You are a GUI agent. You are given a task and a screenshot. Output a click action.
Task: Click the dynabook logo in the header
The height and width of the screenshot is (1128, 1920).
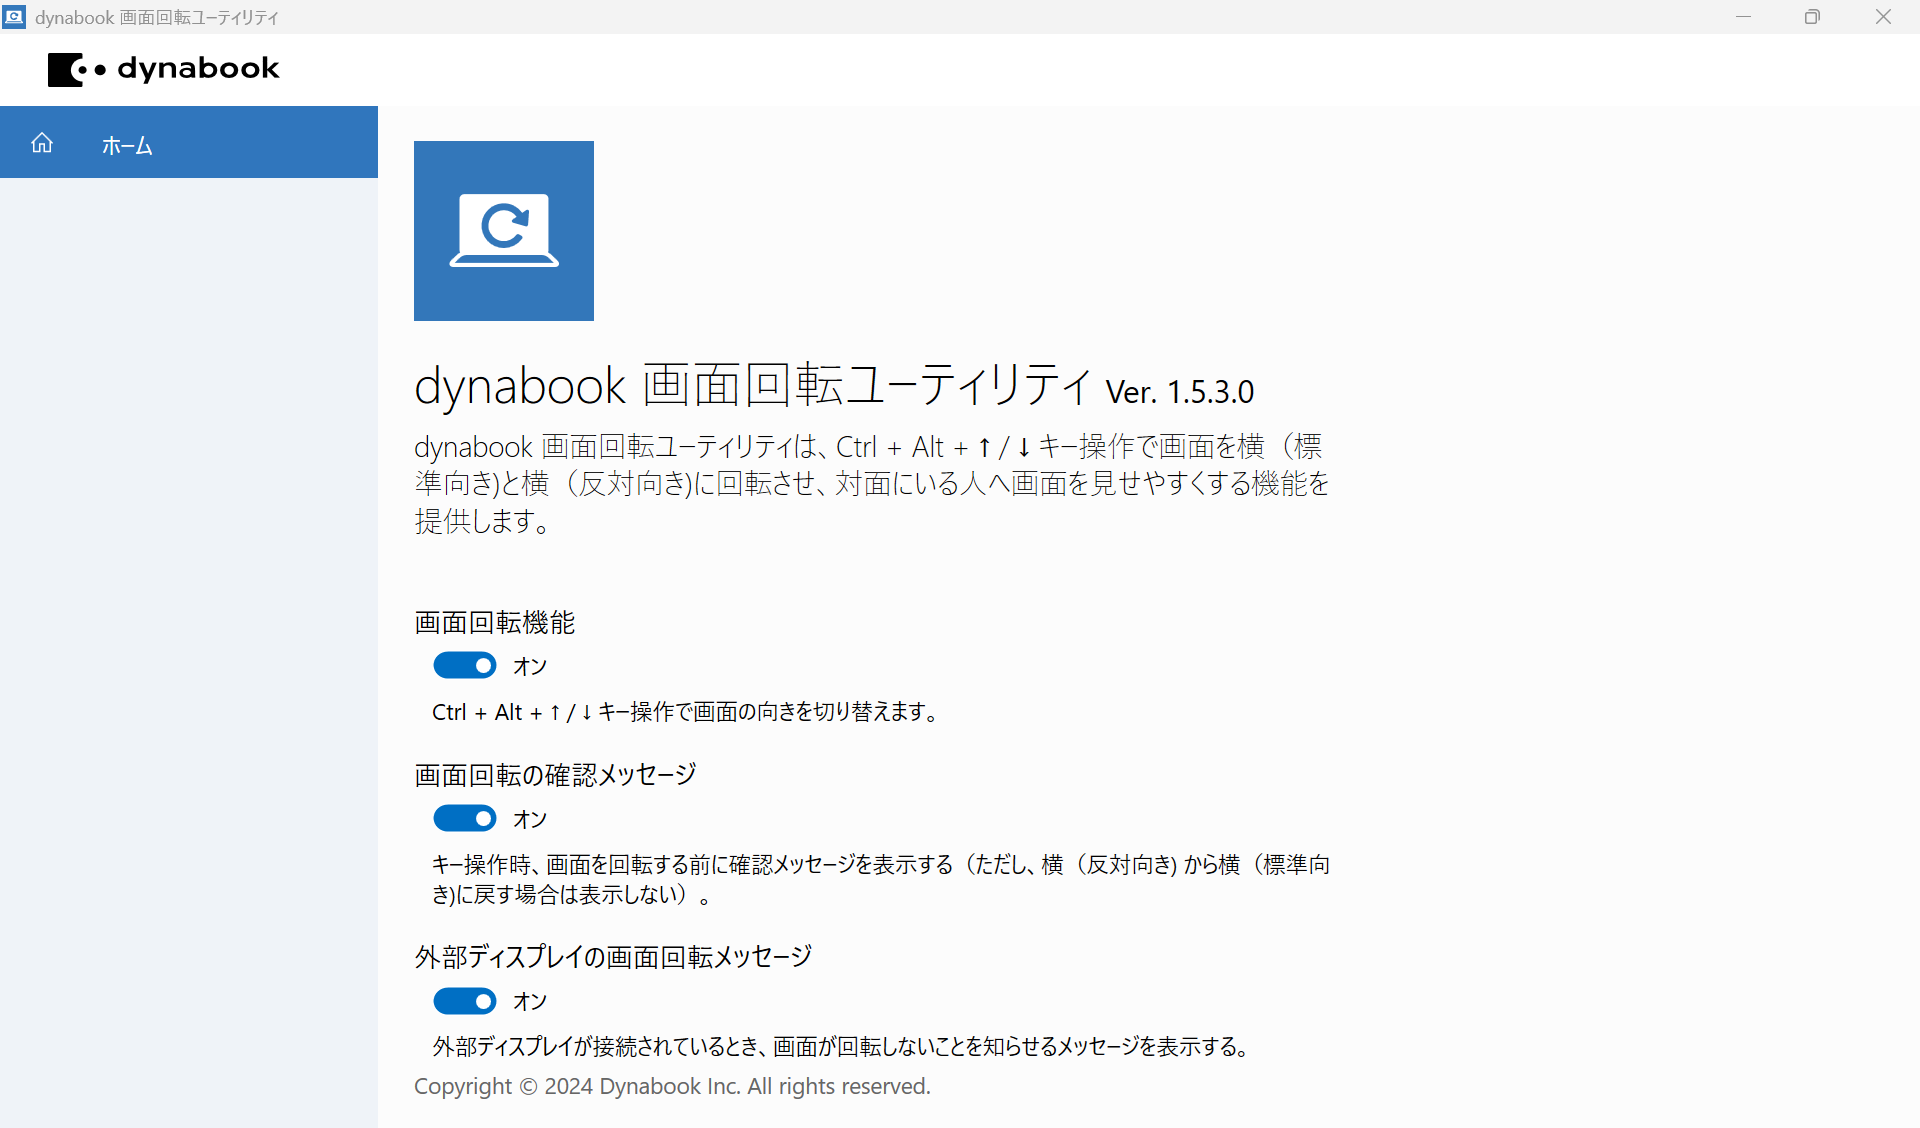tap(164, 69)
